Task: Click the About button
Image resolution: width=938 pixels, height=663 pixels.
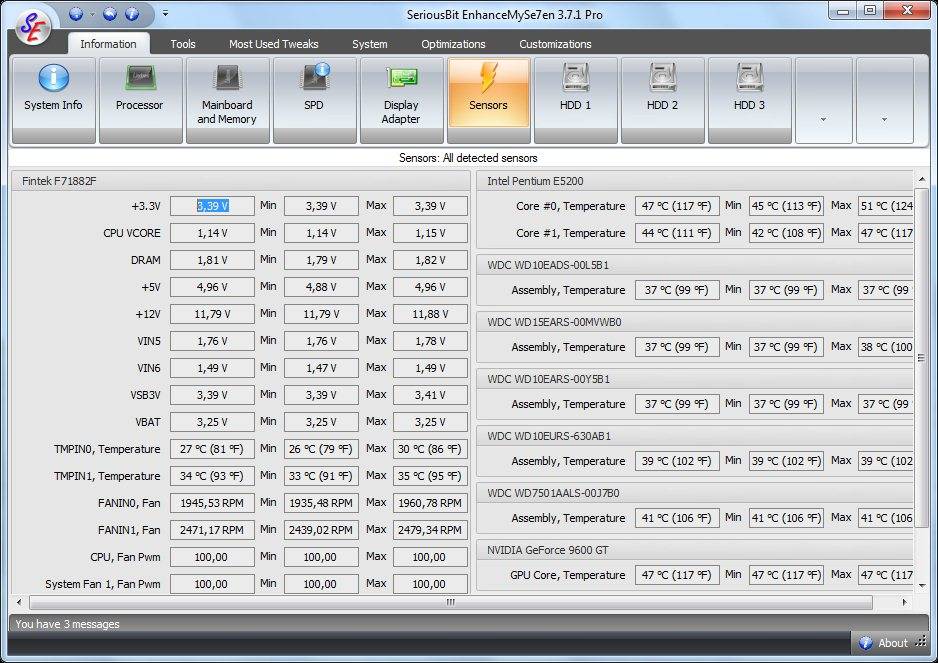Action: 884,643
